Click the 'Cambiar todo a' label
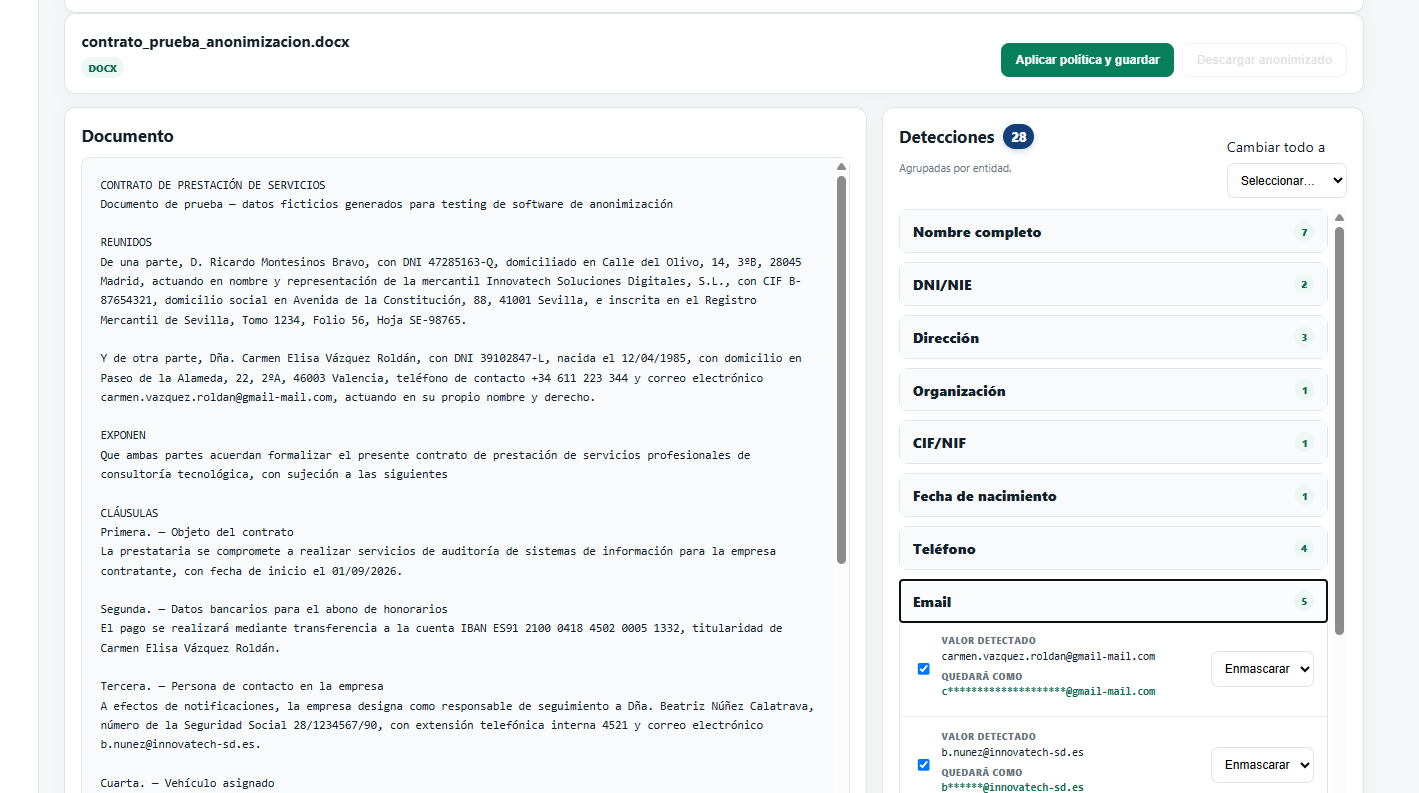The width and height of the screenshot is (1419, 793). point(1276,147)
